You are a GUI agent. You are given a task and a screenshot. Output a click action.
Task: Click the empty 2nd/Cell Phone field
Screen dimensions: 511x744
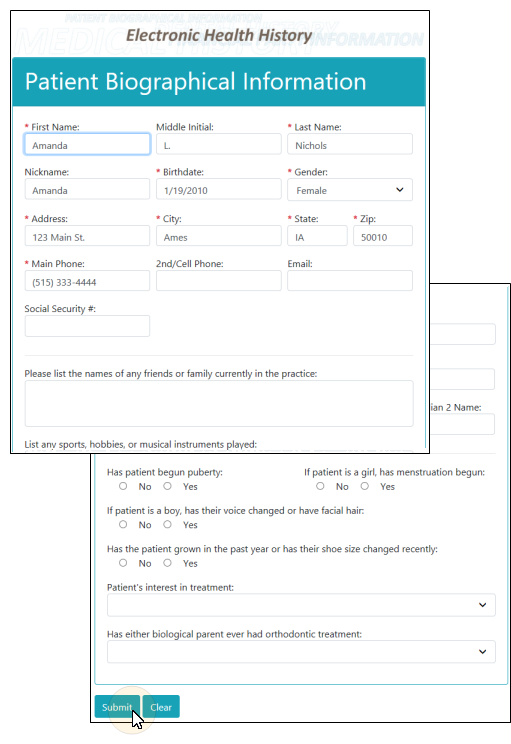[219, 281]
